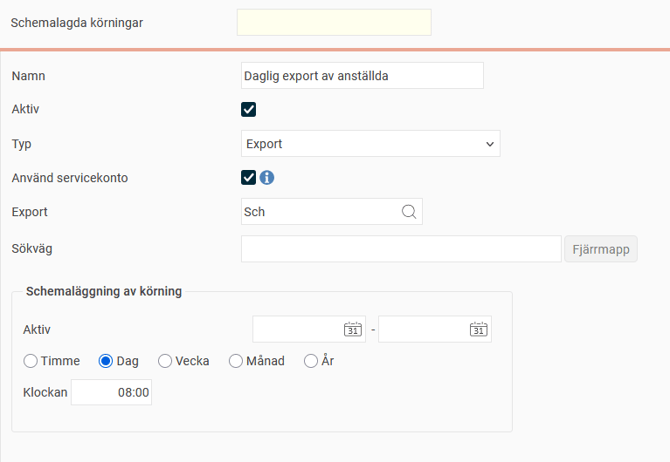Screen dimensions: 670x462
Task: Click the search magnifier in Export field
Action: 408,212
